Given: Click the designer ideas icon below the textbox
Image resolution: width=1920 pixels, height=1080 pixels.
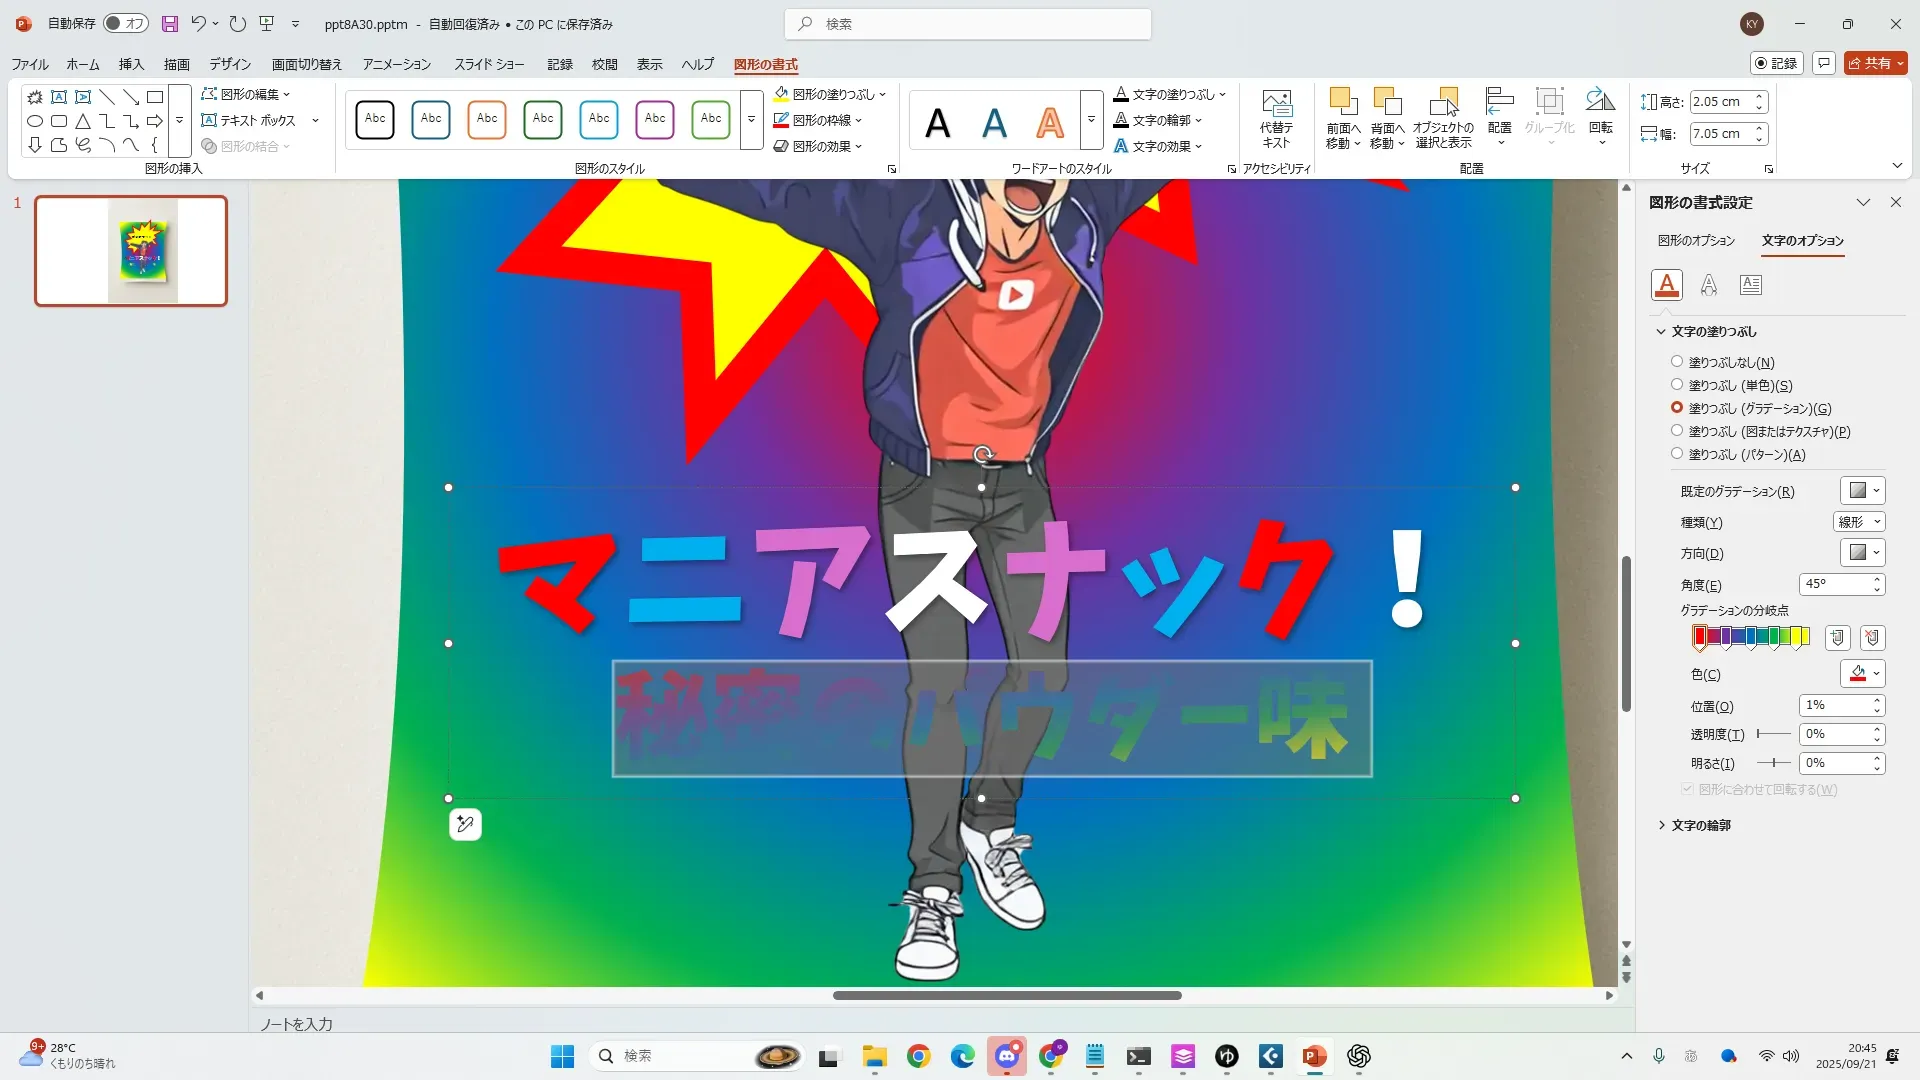Looking at the screenshot, I should (x=465, y=824).
